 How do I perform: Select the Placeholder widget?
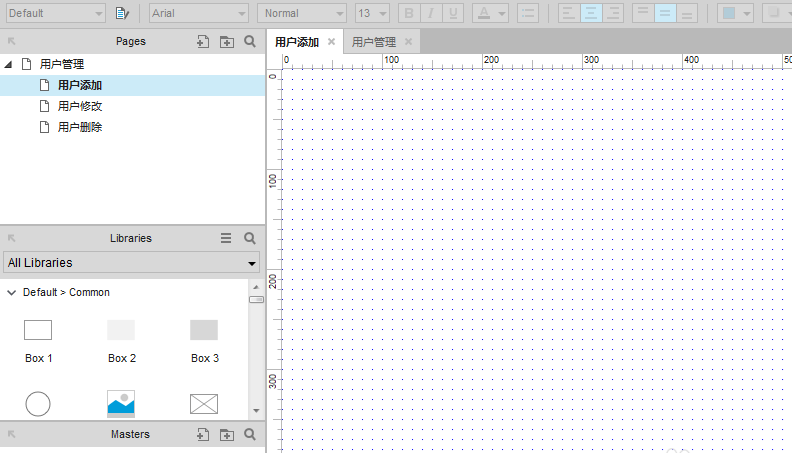pyautogui.click(x=204, y=404)
